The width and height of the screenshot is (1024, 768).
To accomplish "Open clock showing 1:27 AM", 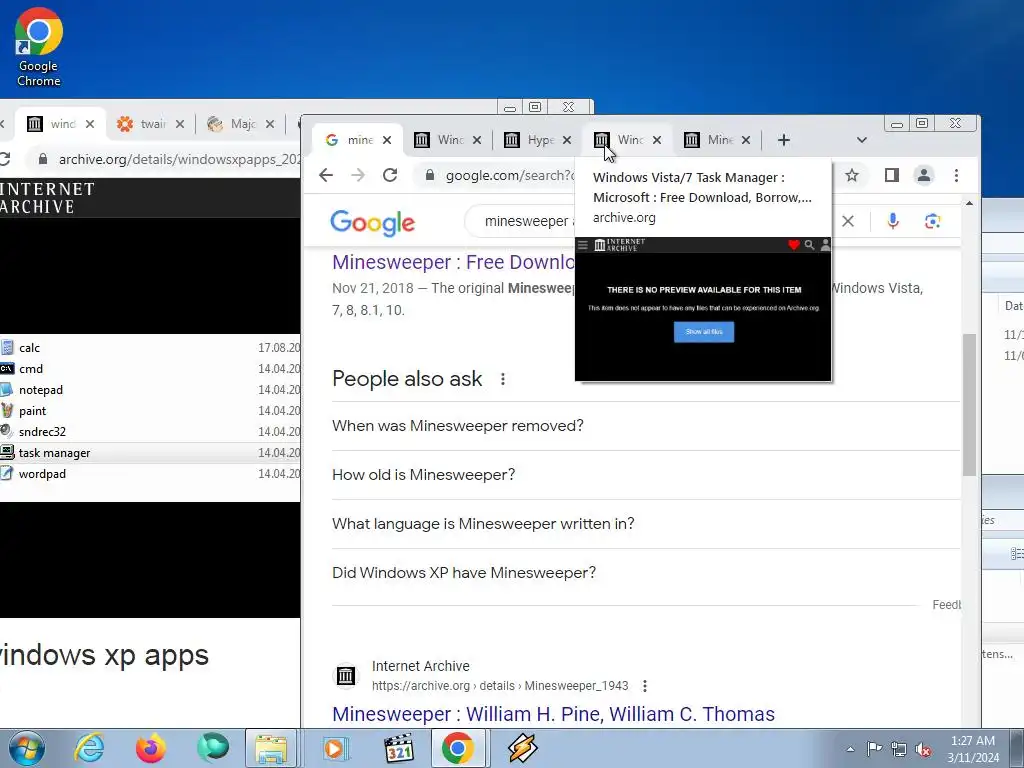I will (x=973, y=749).
